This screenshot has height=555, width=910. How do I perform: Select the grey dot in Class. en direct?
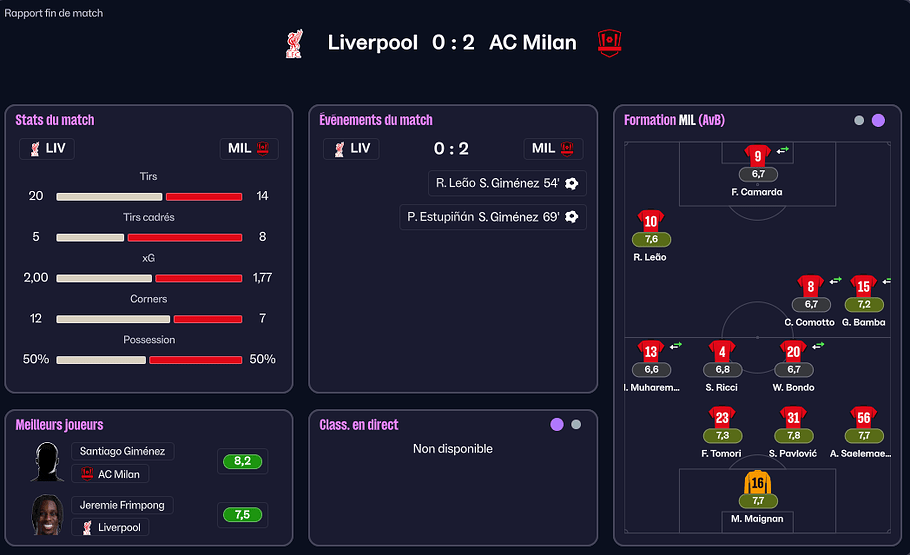pos(576,425)
